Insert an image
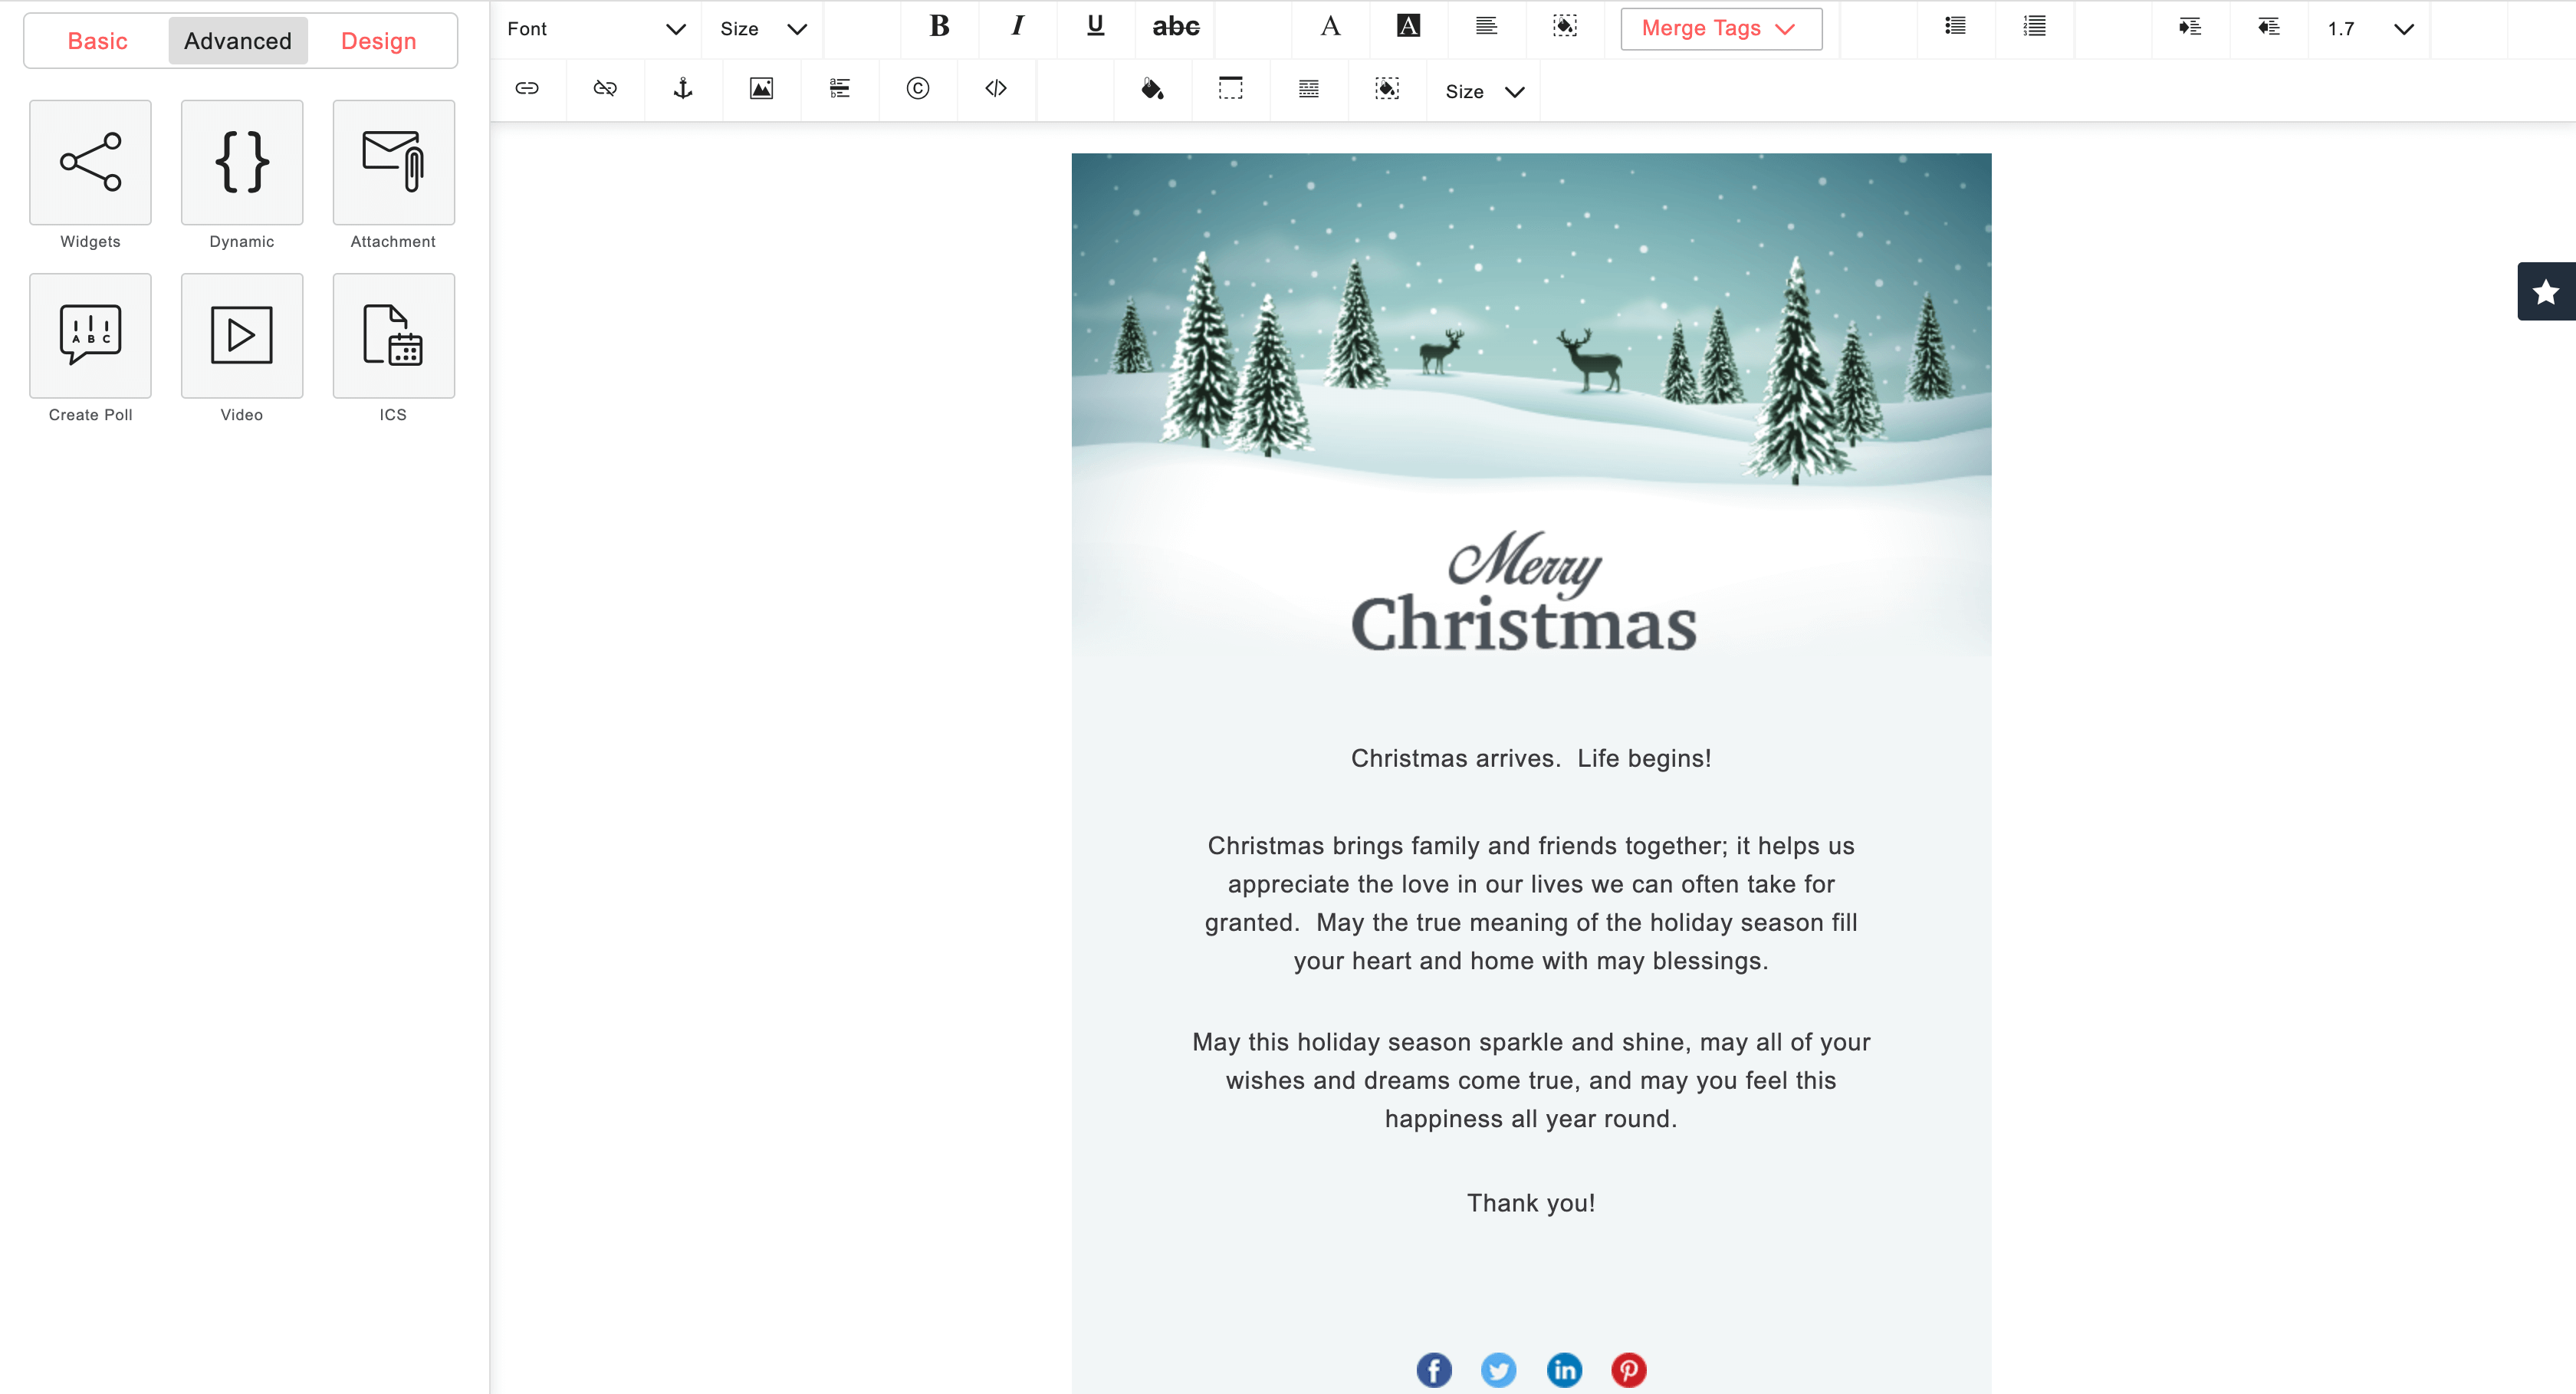Screen dimensions: 2576x1394 [x=761, y=89]
